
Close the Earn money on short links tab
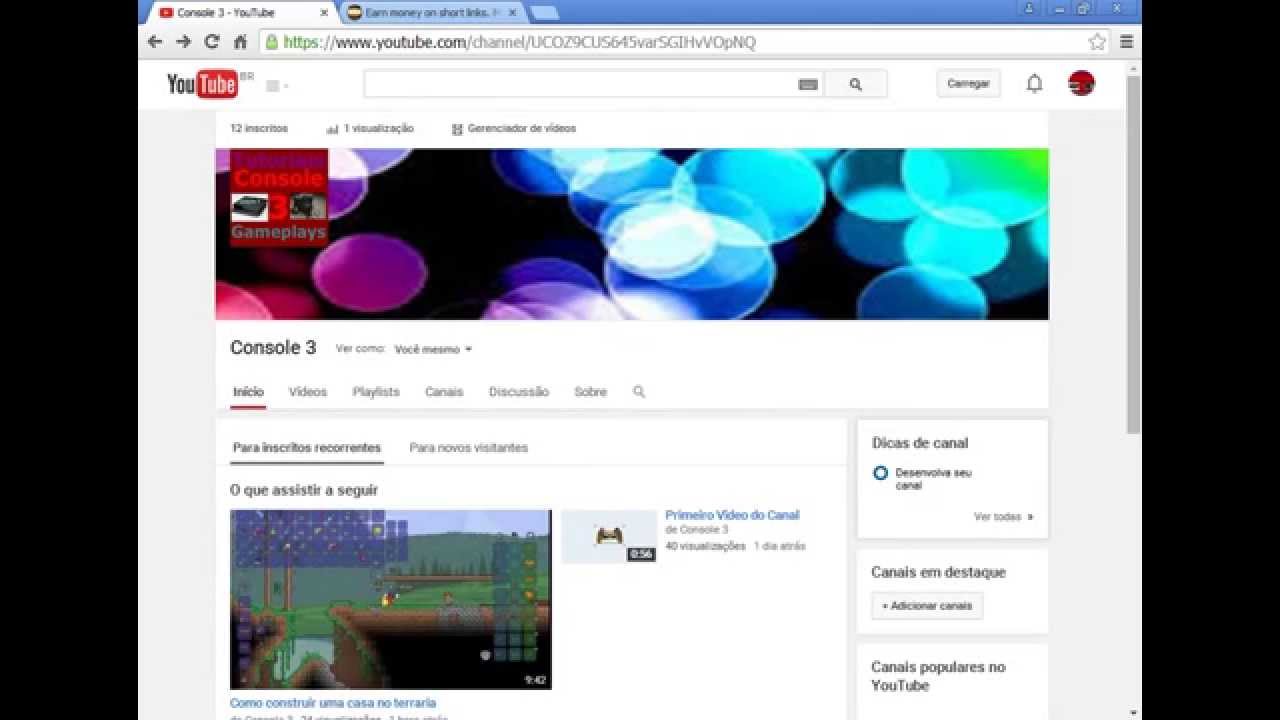[513, 13]
